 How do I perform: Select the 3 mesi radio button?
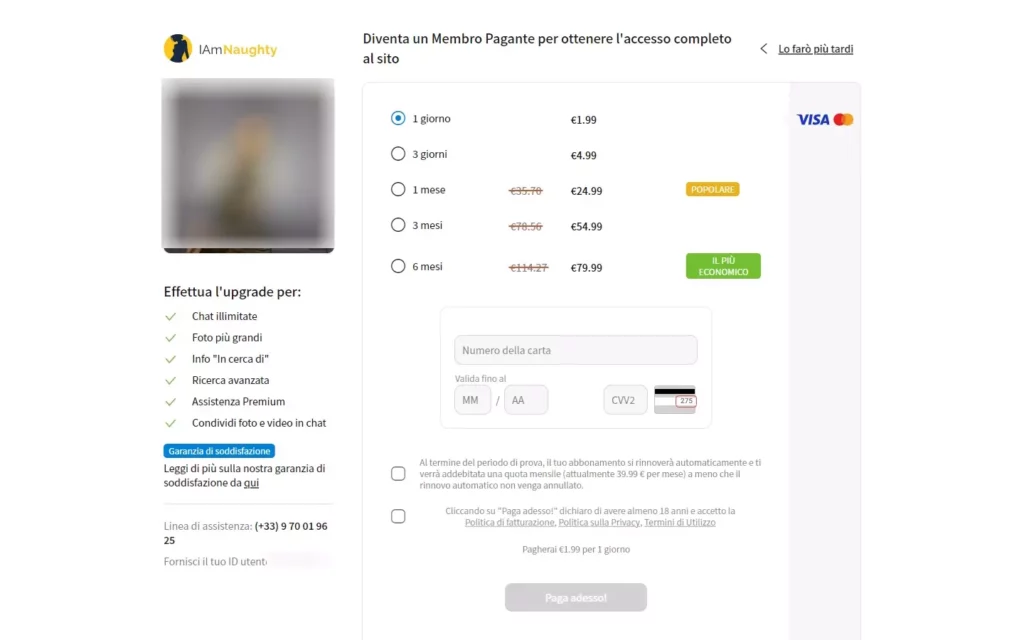tap(398, 225)
